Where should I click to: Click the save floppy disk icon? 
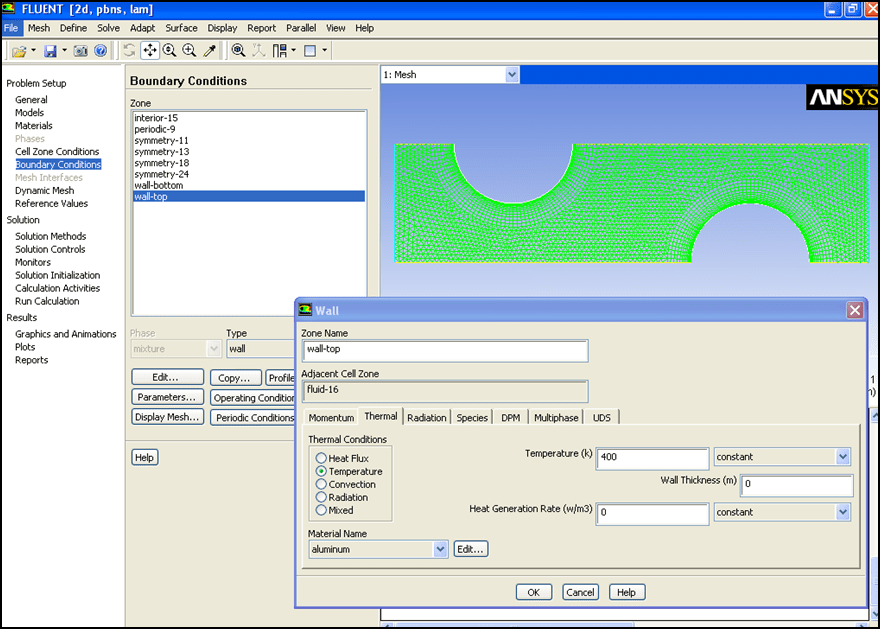point(50,50)
